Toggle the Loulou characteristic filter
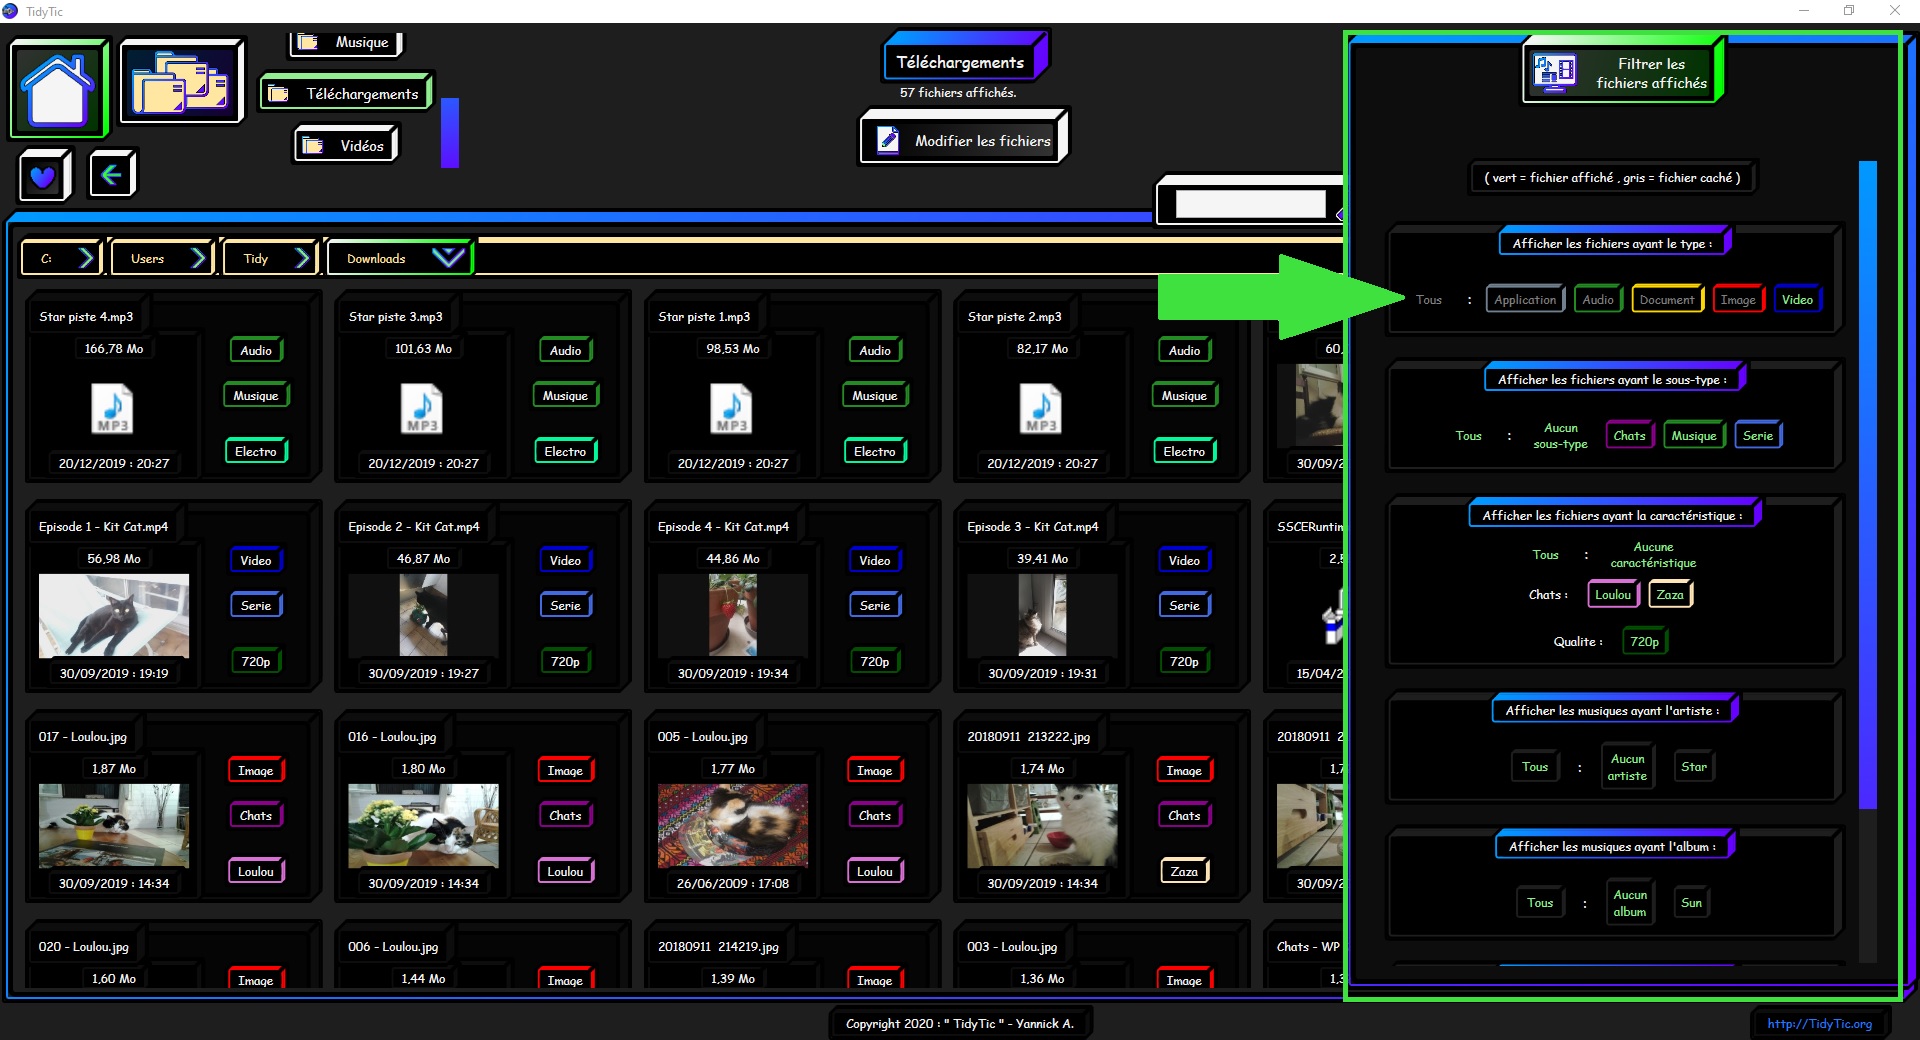 coord(1613,594)
